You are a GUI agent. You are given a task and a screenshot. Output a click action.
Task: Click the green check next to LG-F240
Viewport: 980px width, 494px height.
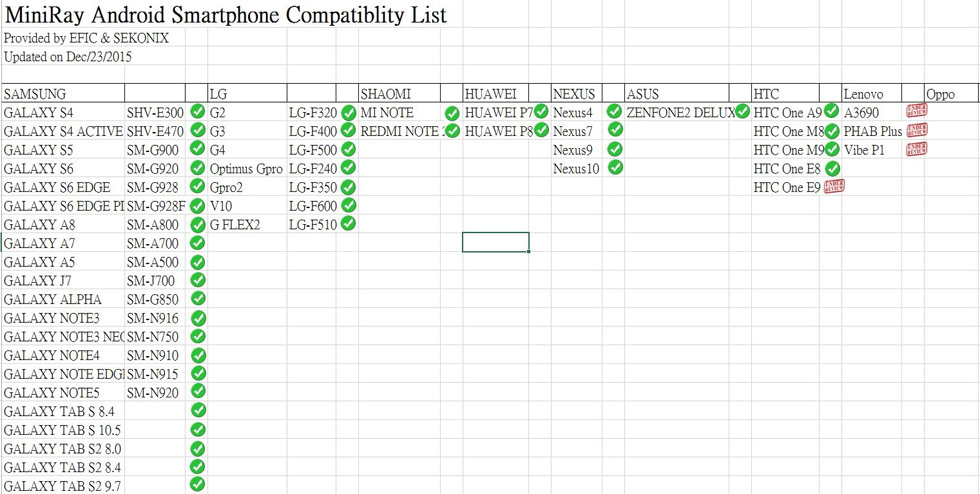pos(349,168)
